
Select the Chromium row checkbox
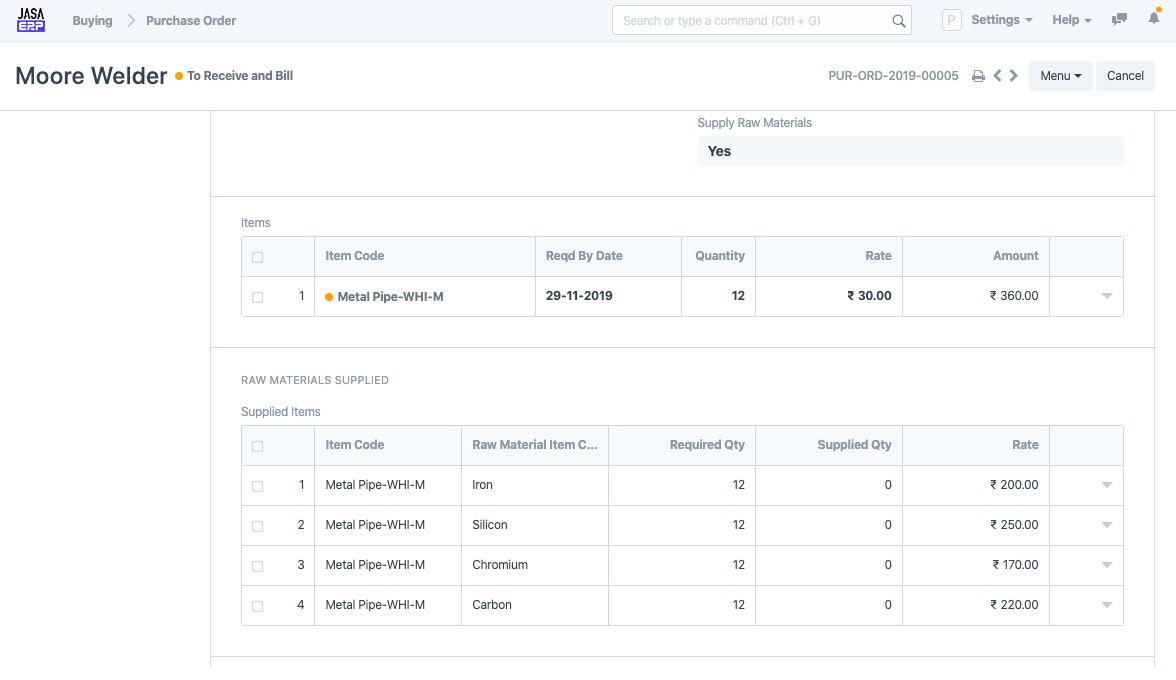tap(258, 566)
